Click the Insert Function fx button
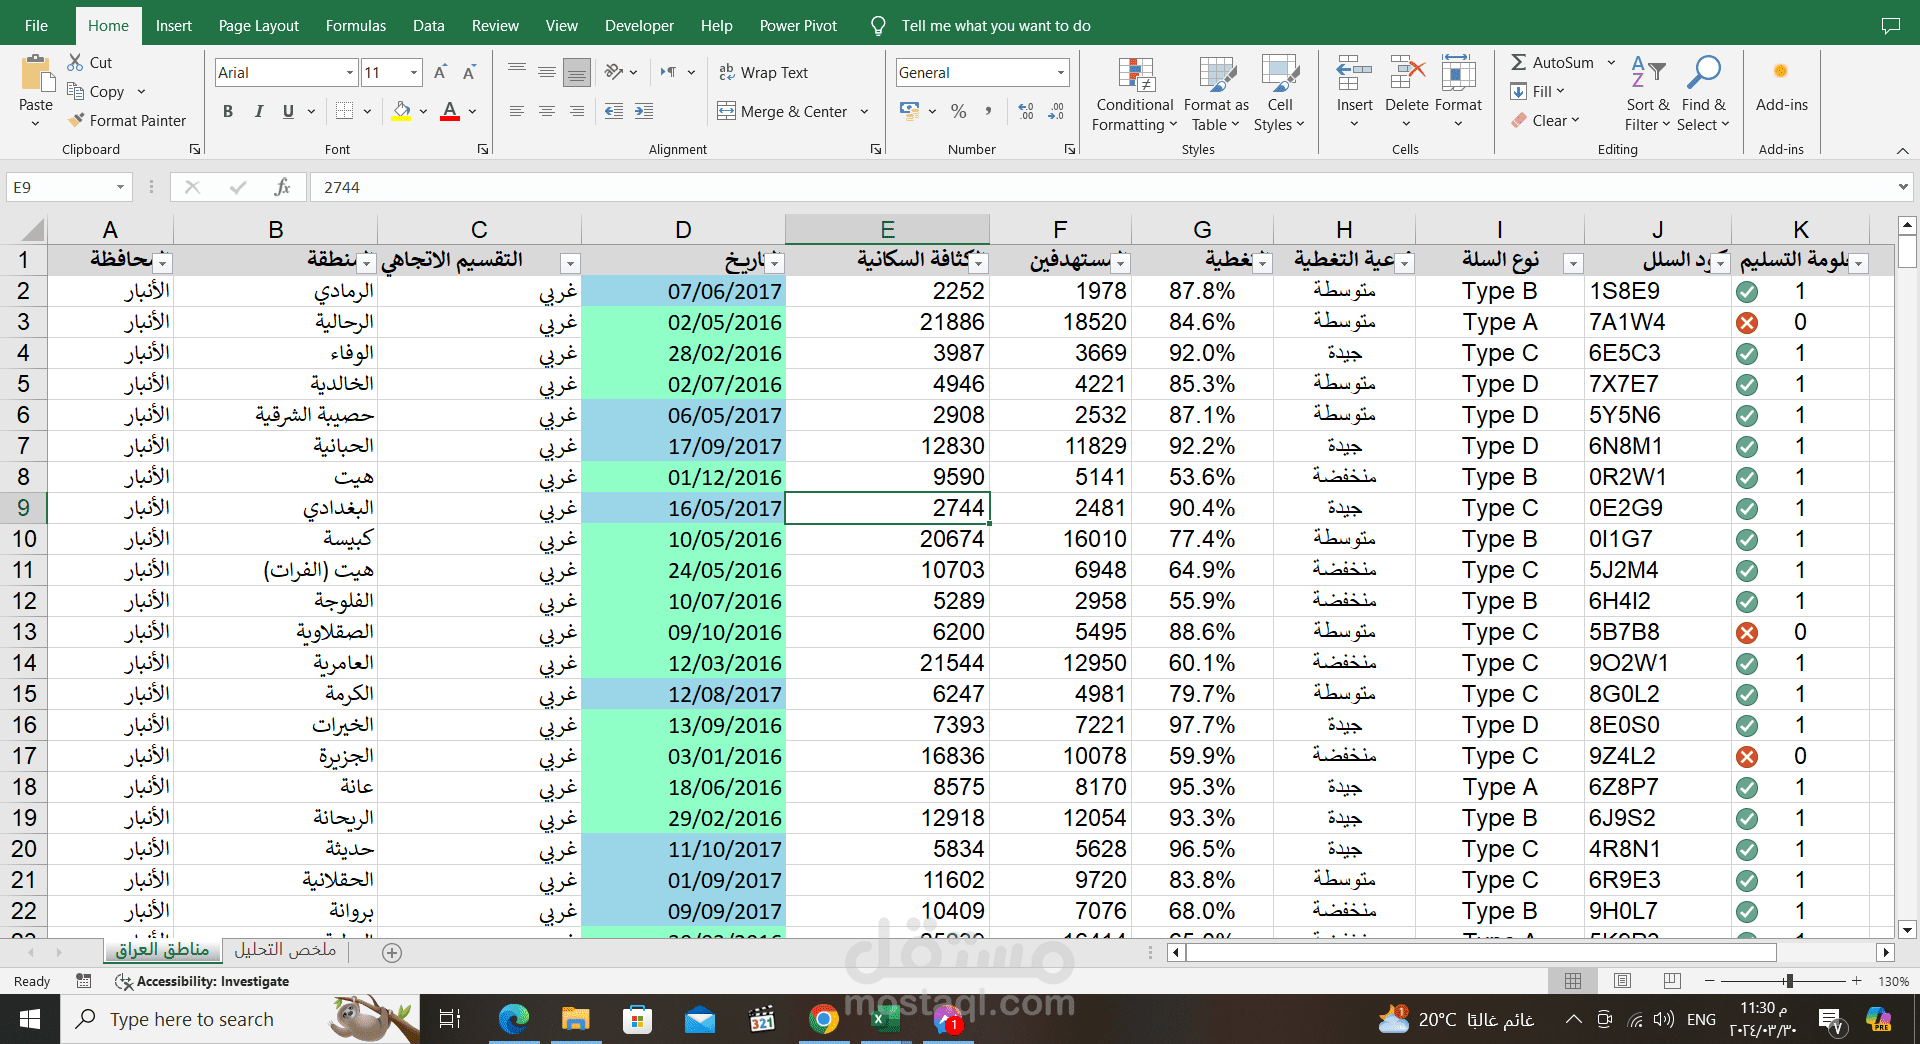This screenshot has width=1920, height=1044. pyautogui.click(x=282, y=187)
